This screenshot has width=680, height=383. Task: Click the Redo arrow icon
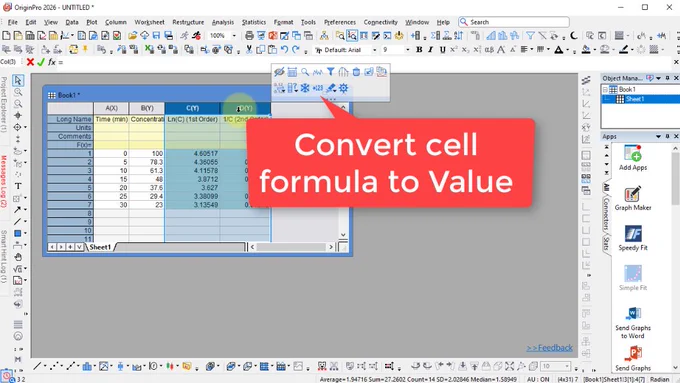(x=296, y=49)
